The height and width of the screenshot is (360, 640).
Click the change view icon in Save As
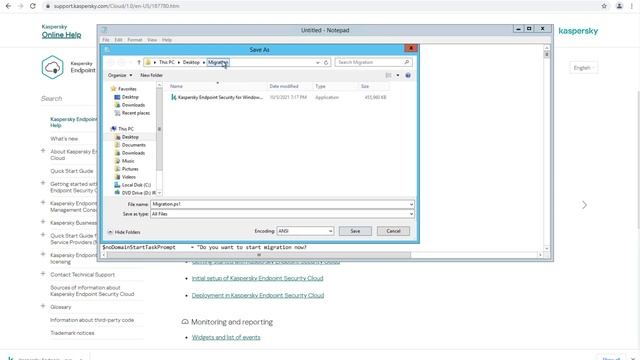389,75
